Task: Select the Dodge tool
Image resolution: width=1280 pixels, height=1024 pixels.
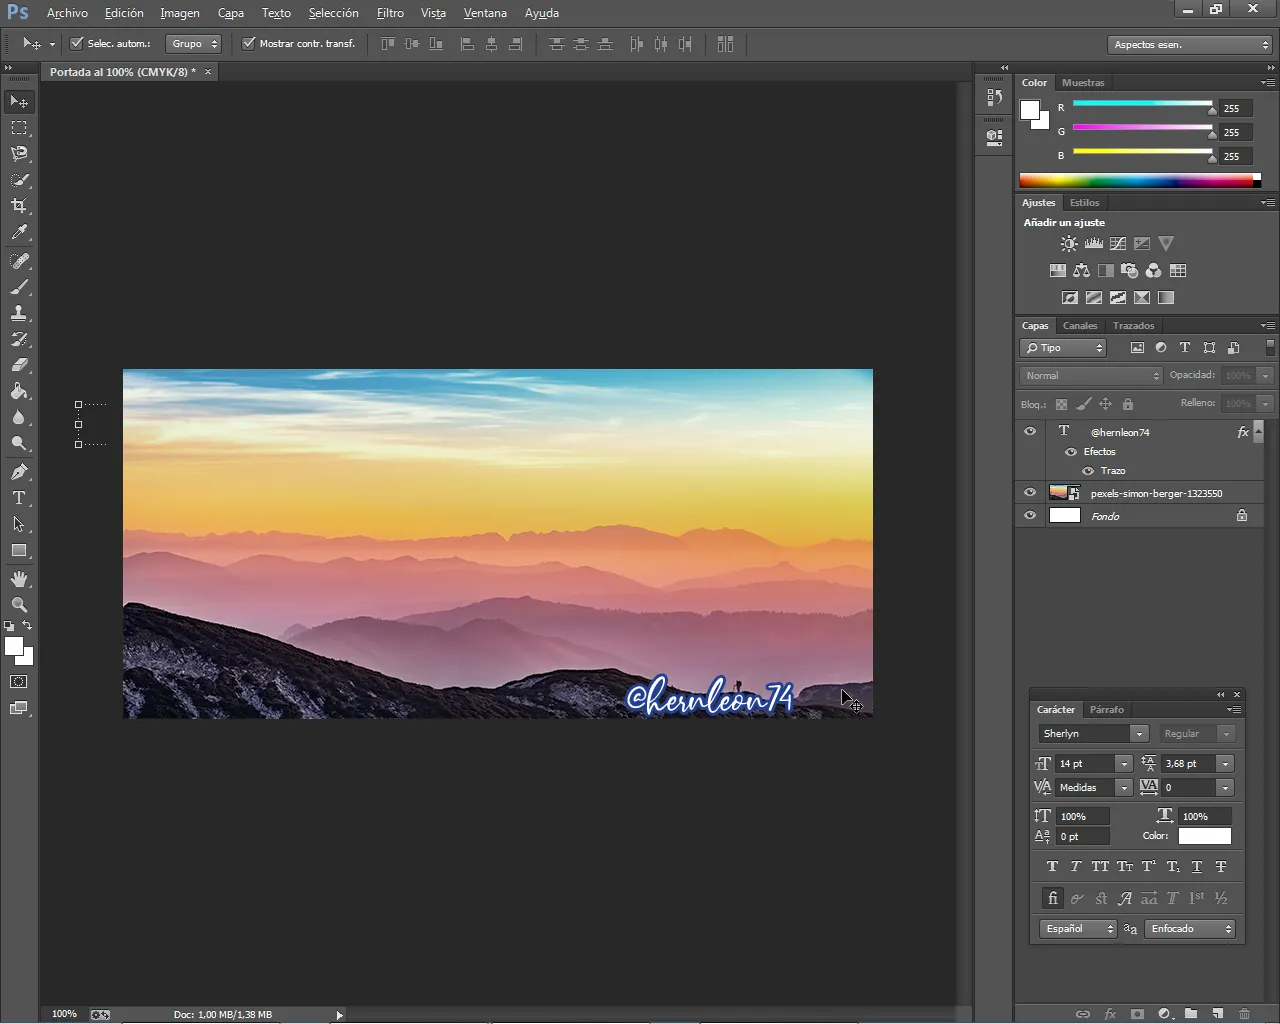Action: click(x=19, y=443)
